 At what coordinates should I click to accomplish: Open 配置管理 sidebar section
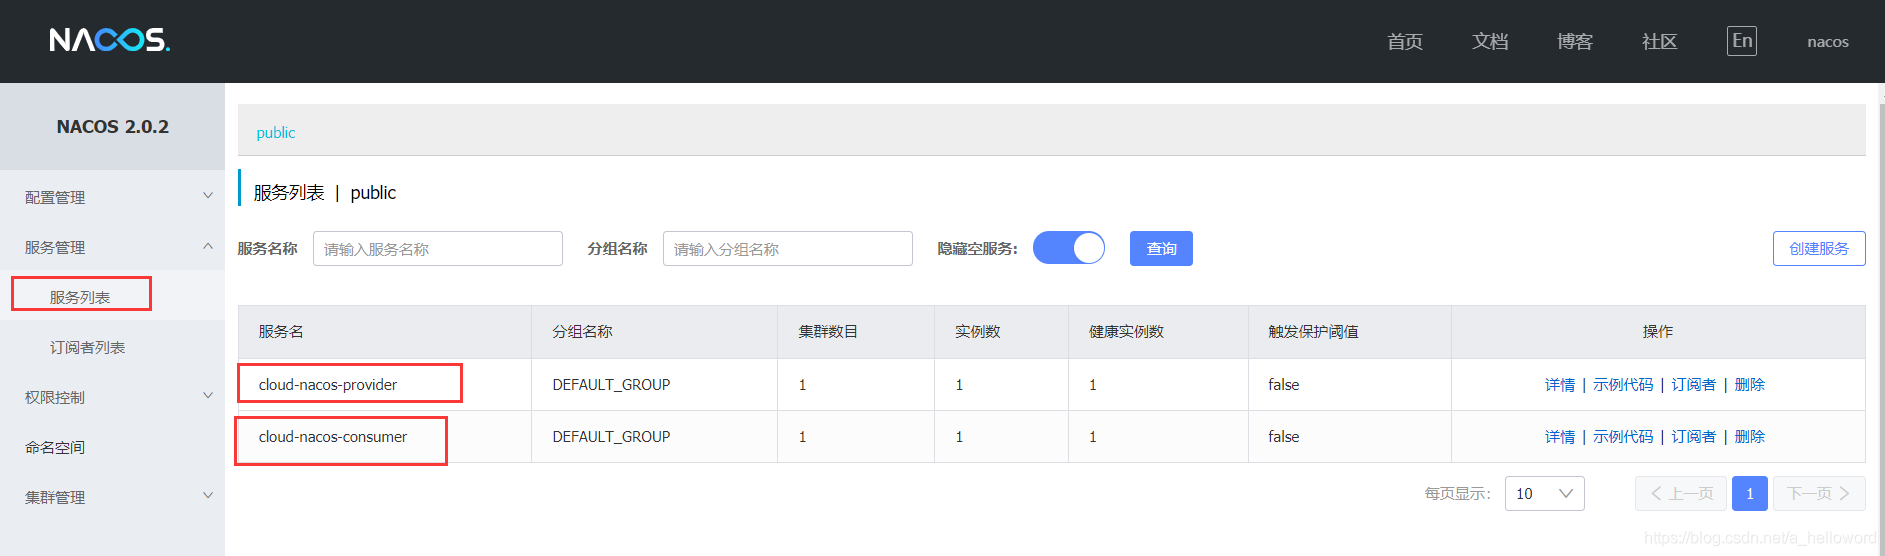[x=55, y=197]
